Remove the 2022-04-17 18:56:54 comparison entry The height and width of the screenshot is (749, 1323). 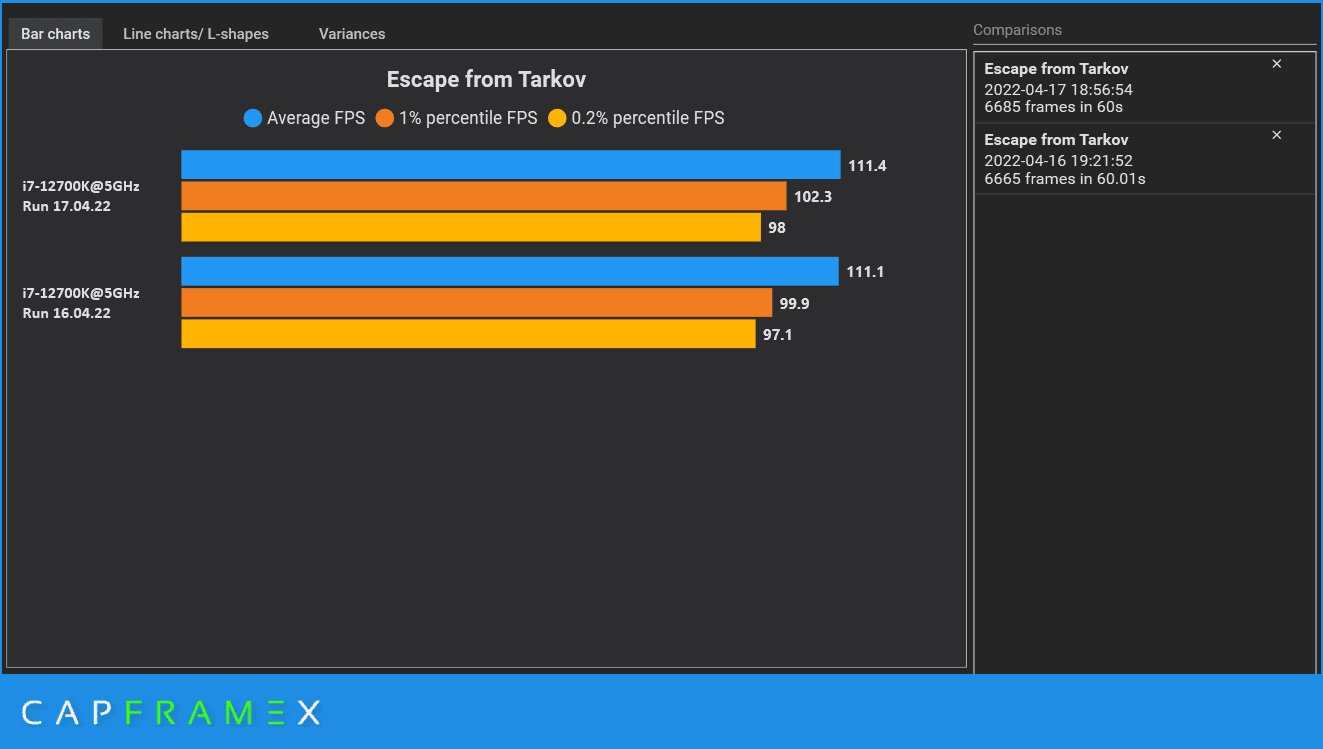(1276, 64)
